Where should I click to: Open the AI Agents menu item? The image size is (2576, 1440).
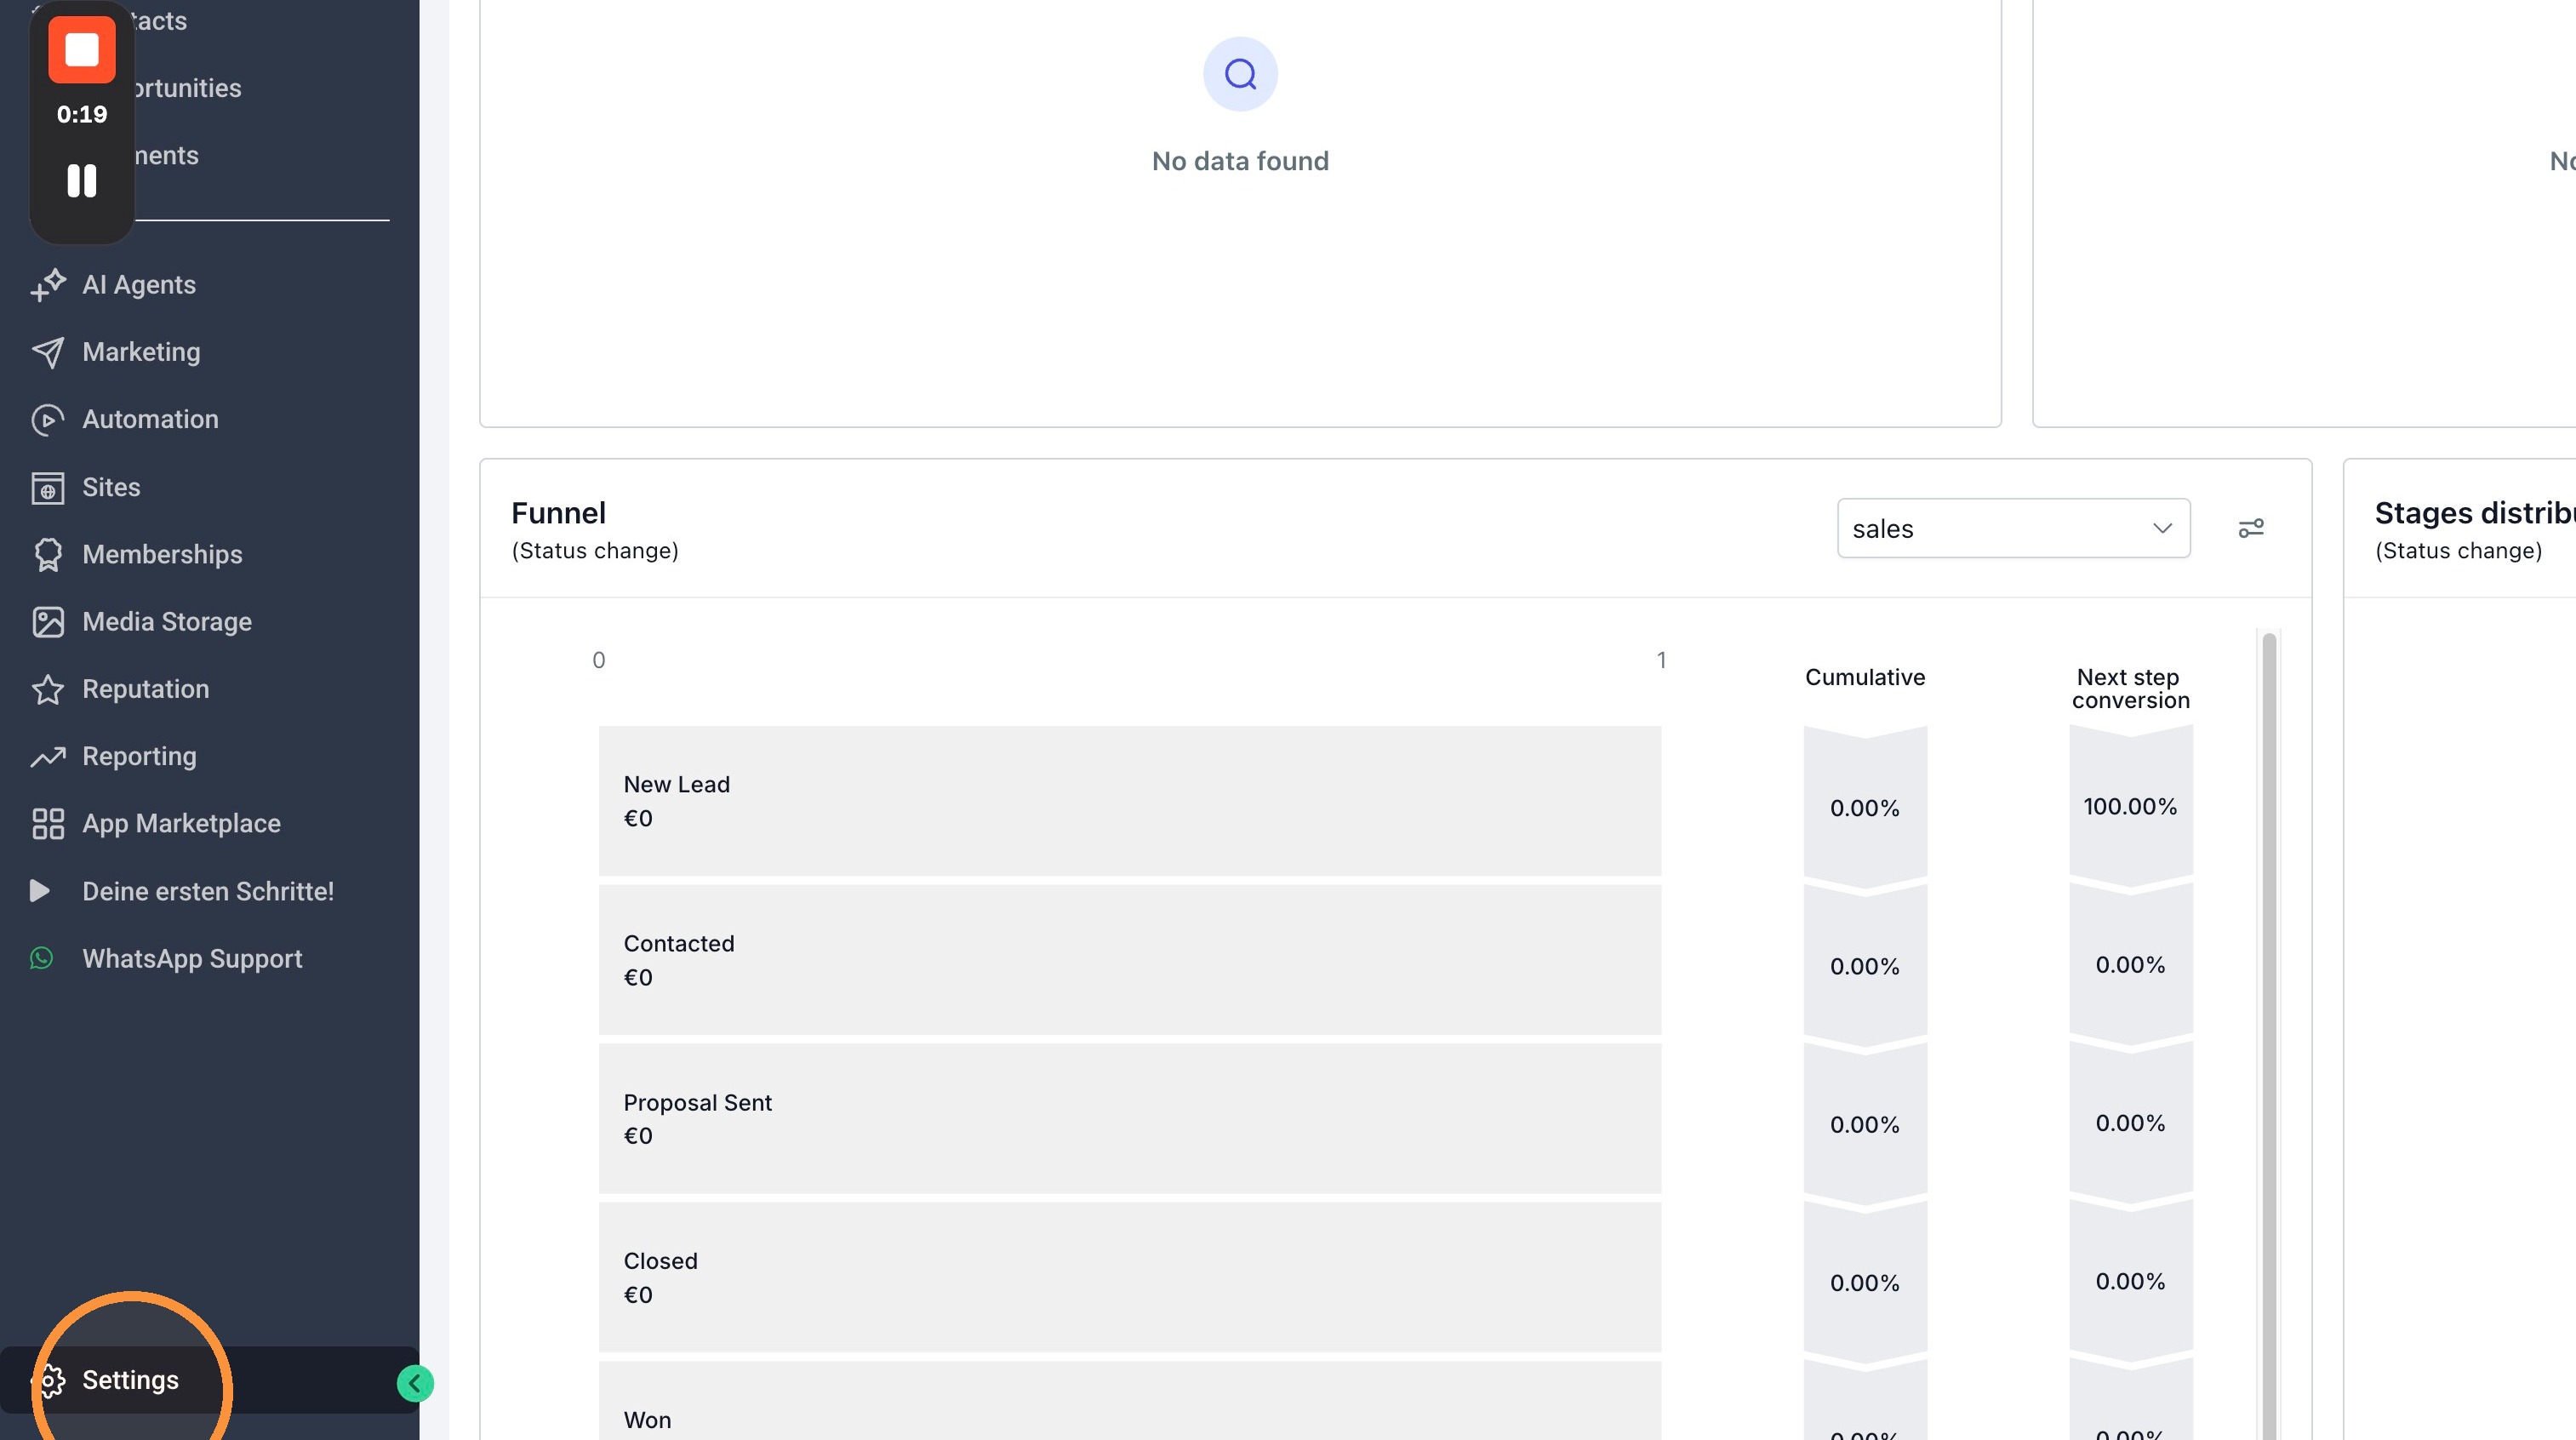click(139, 285)
